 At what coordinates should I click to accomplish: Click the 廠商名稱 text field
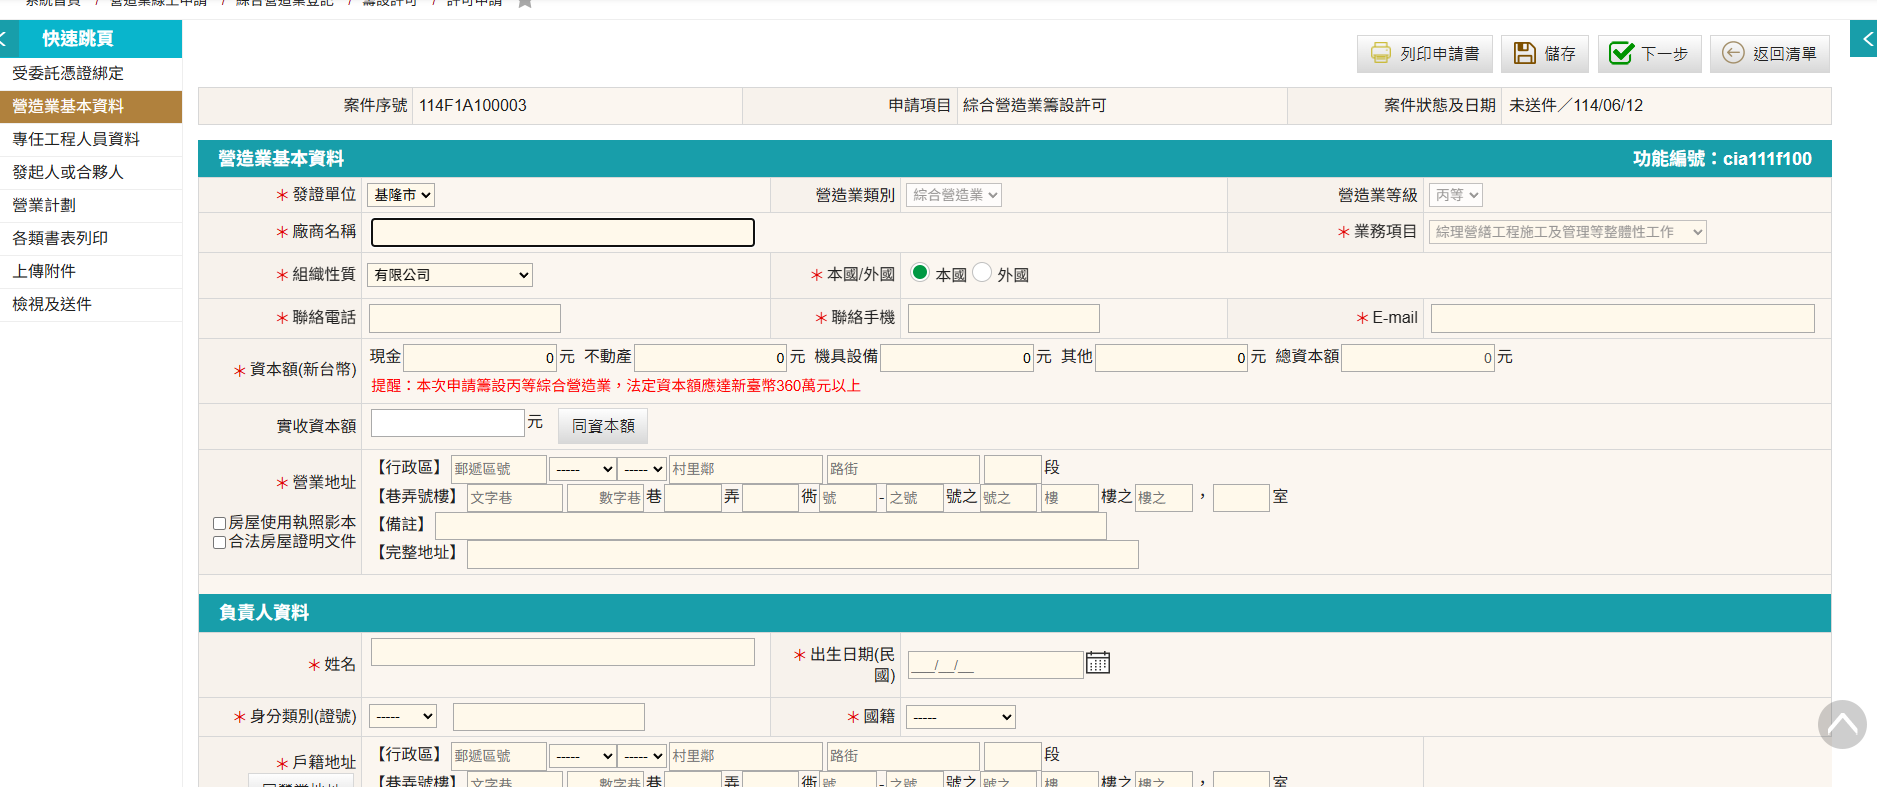[x=562, y=232]
